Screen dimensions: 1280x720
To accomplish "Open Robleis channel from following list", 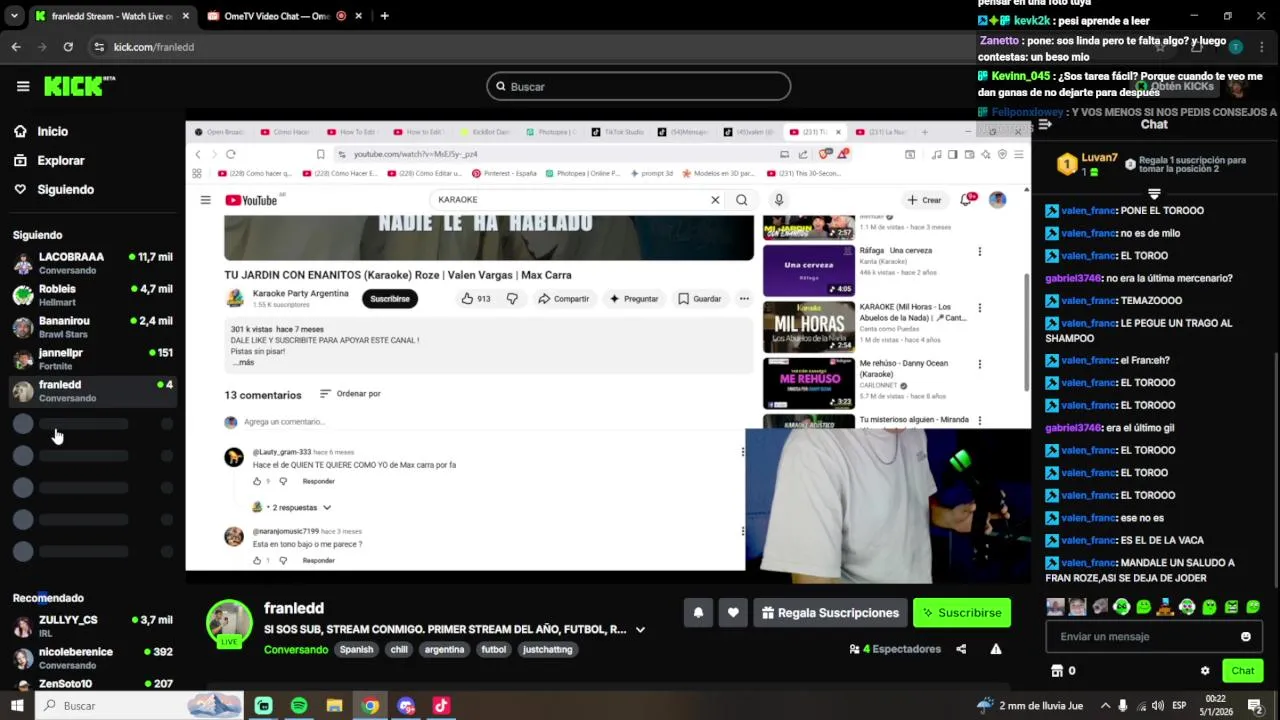I will [x=92, y=295].
